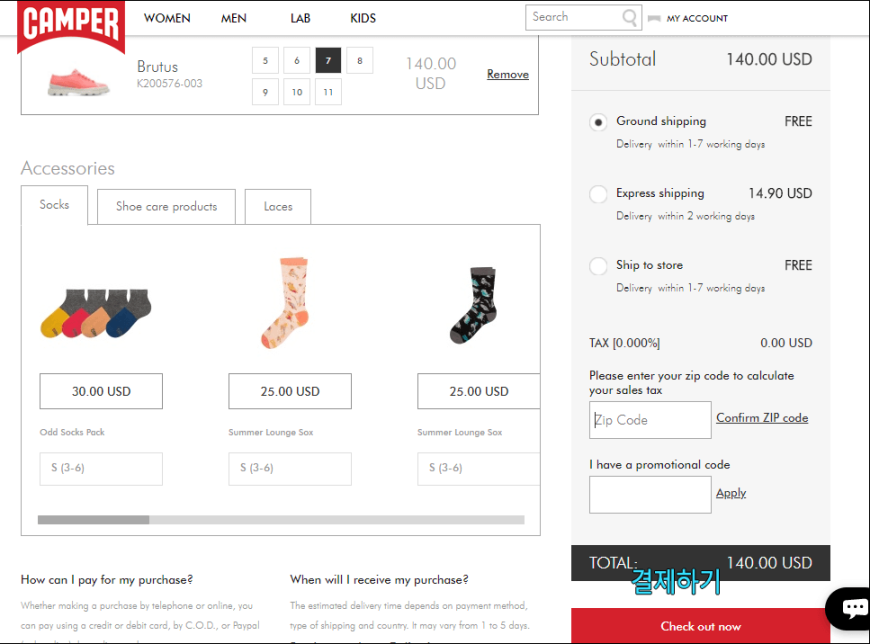
Task: Select shoe size 11
Action: 328,92
